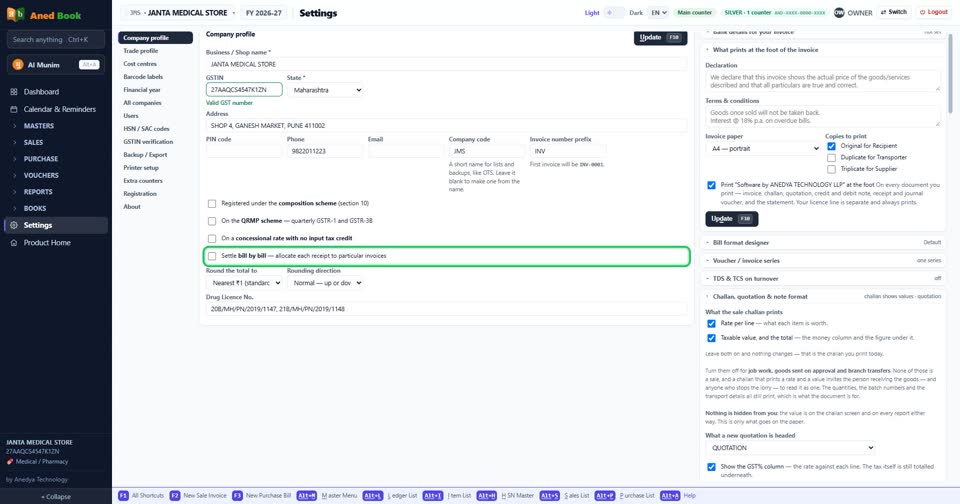Open the Round the total to dropdown
Screen dimensions: 960x504
coord(244,283)
